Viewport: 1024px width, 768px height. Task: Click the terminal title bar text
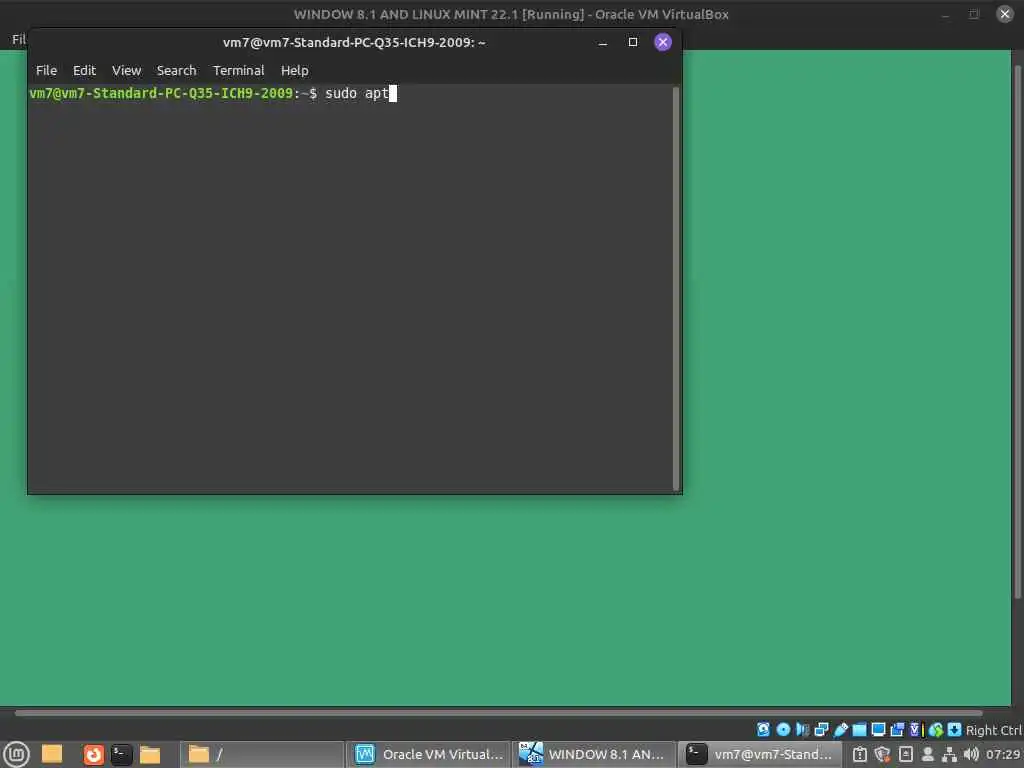(x=354, y=42)
